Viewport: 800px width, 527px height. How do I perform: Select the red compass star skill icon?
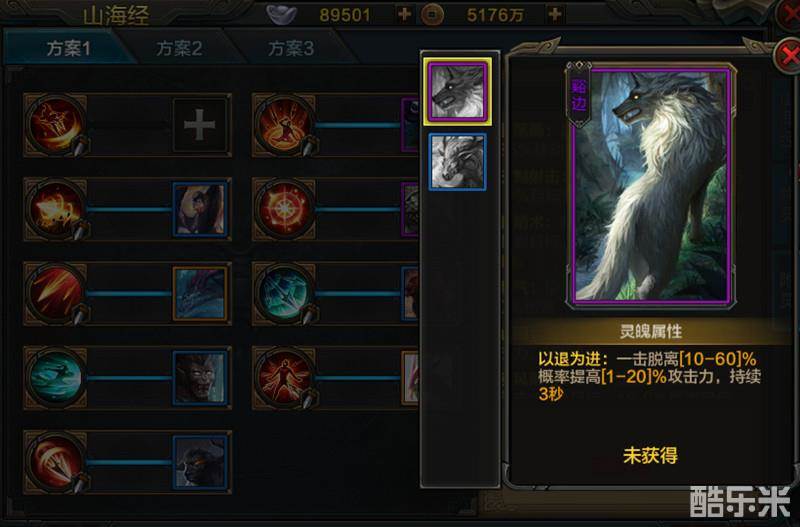(284, 209)
